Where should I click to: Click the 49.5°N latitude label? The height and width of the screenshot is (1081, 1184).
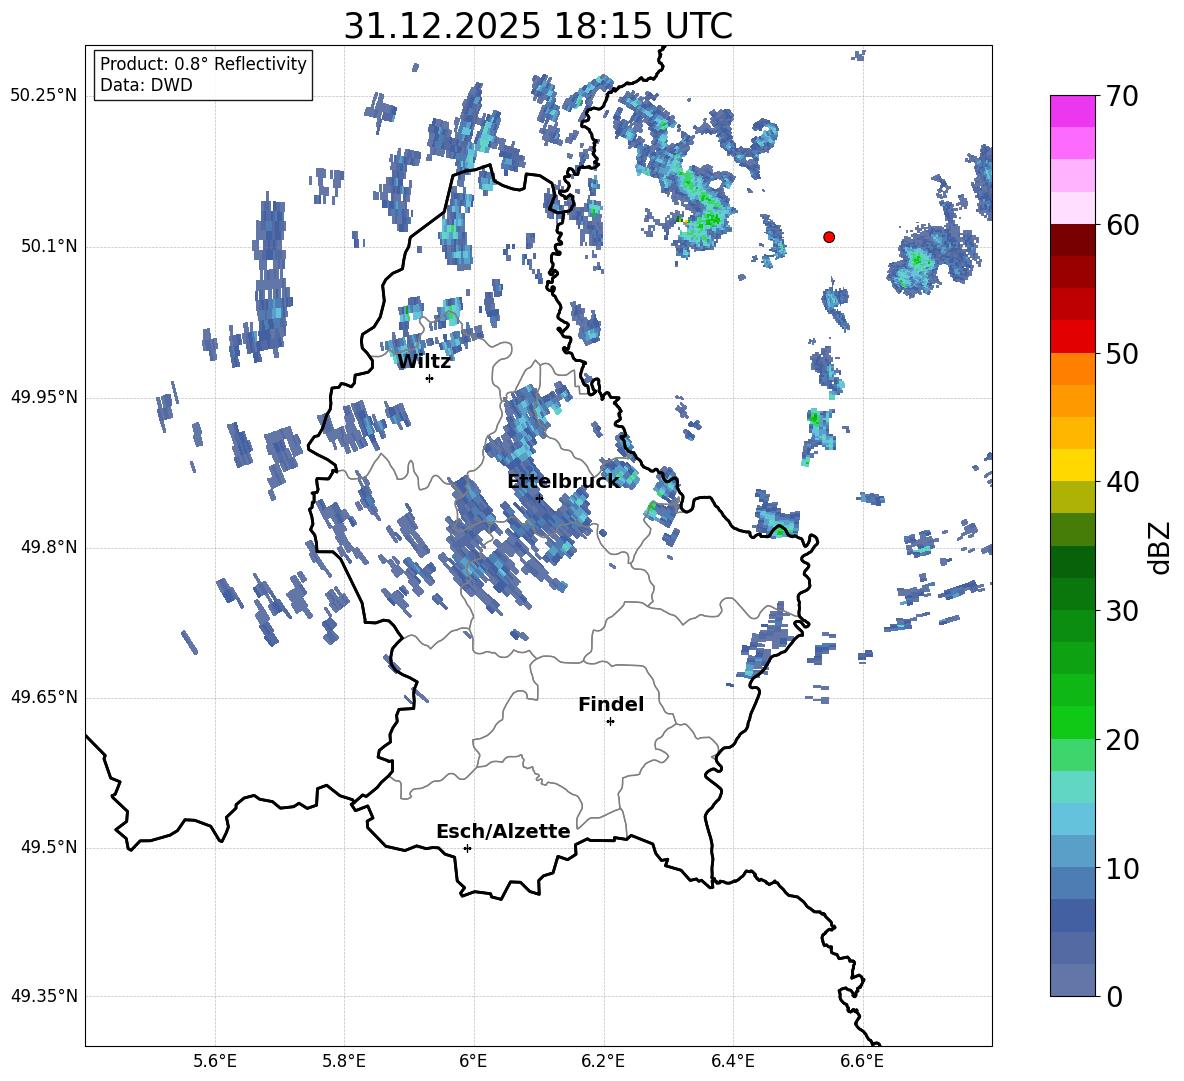(x=49, y=847)
